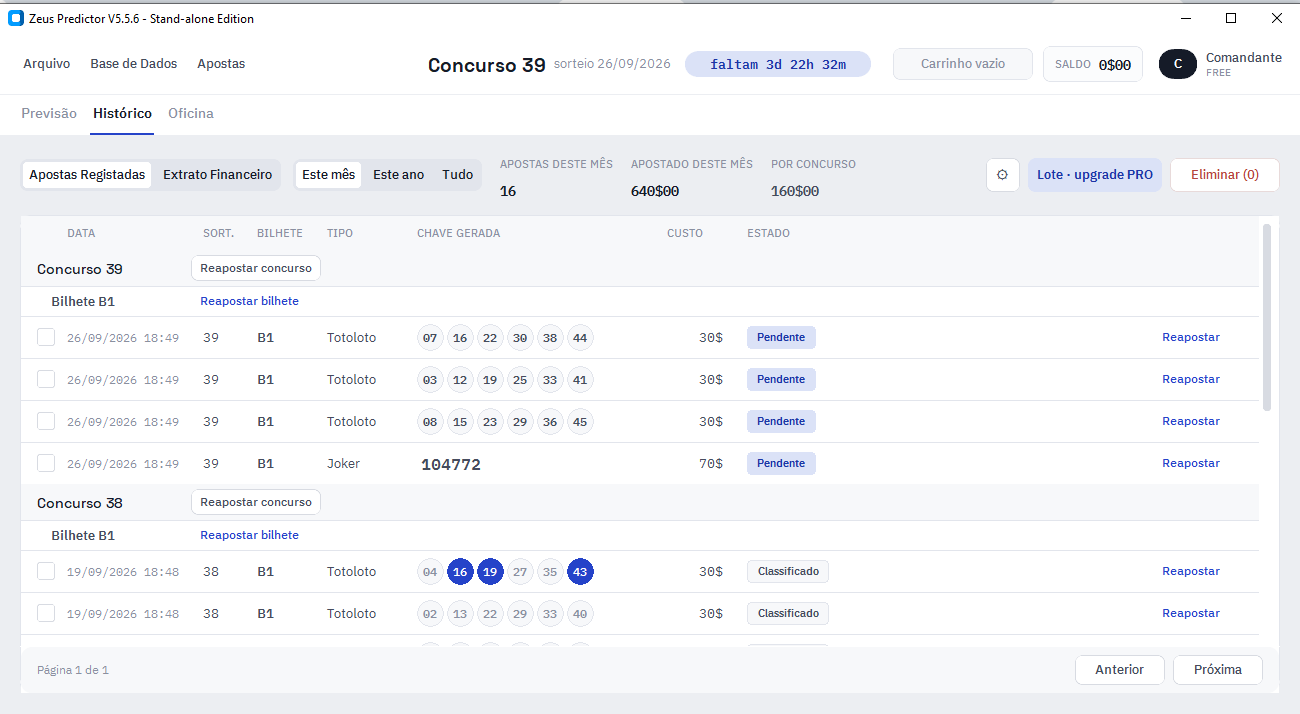Click number ball 40 in Concurso 38 second row

pyautogui.click(x=580, y=614)
